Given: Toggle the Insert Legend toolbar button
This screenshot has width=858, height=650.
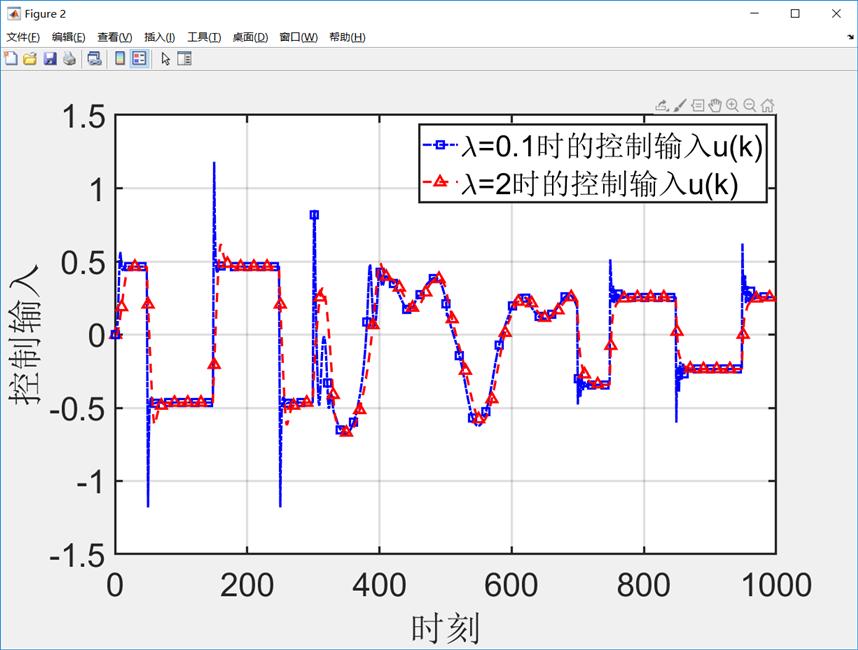Looking at the screenshot, I should click(x=139, y=59).
